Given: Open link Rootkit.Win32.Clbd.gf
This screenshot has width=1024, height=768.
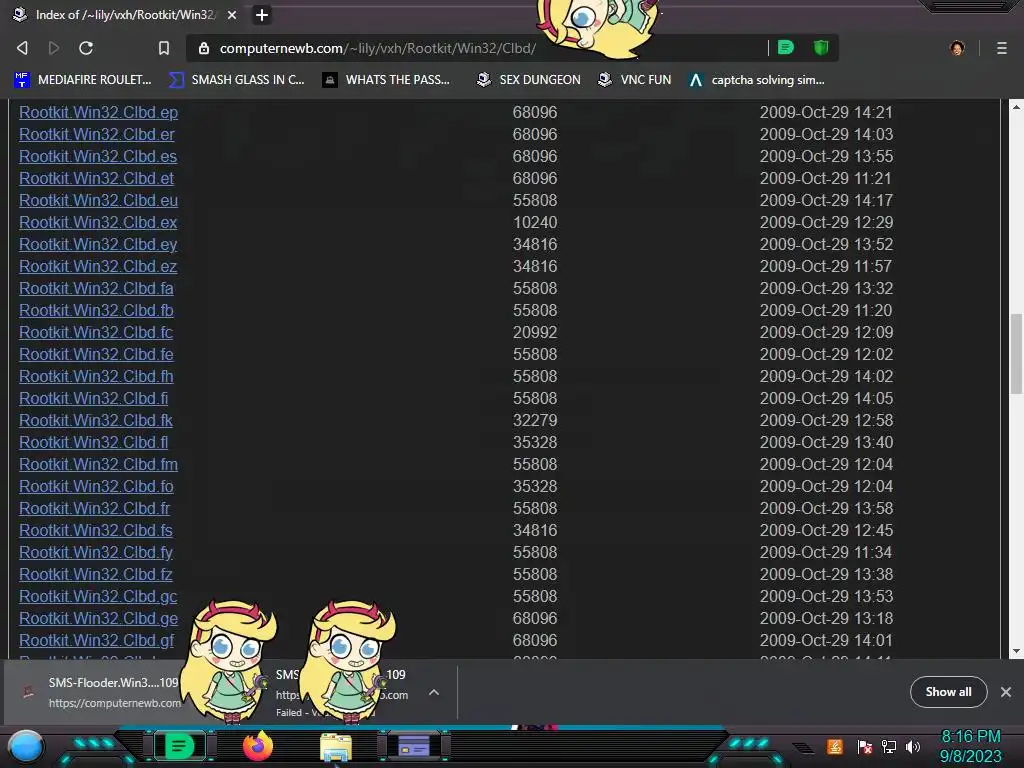Looking at the screenshot, I should [x=97, y=641].
